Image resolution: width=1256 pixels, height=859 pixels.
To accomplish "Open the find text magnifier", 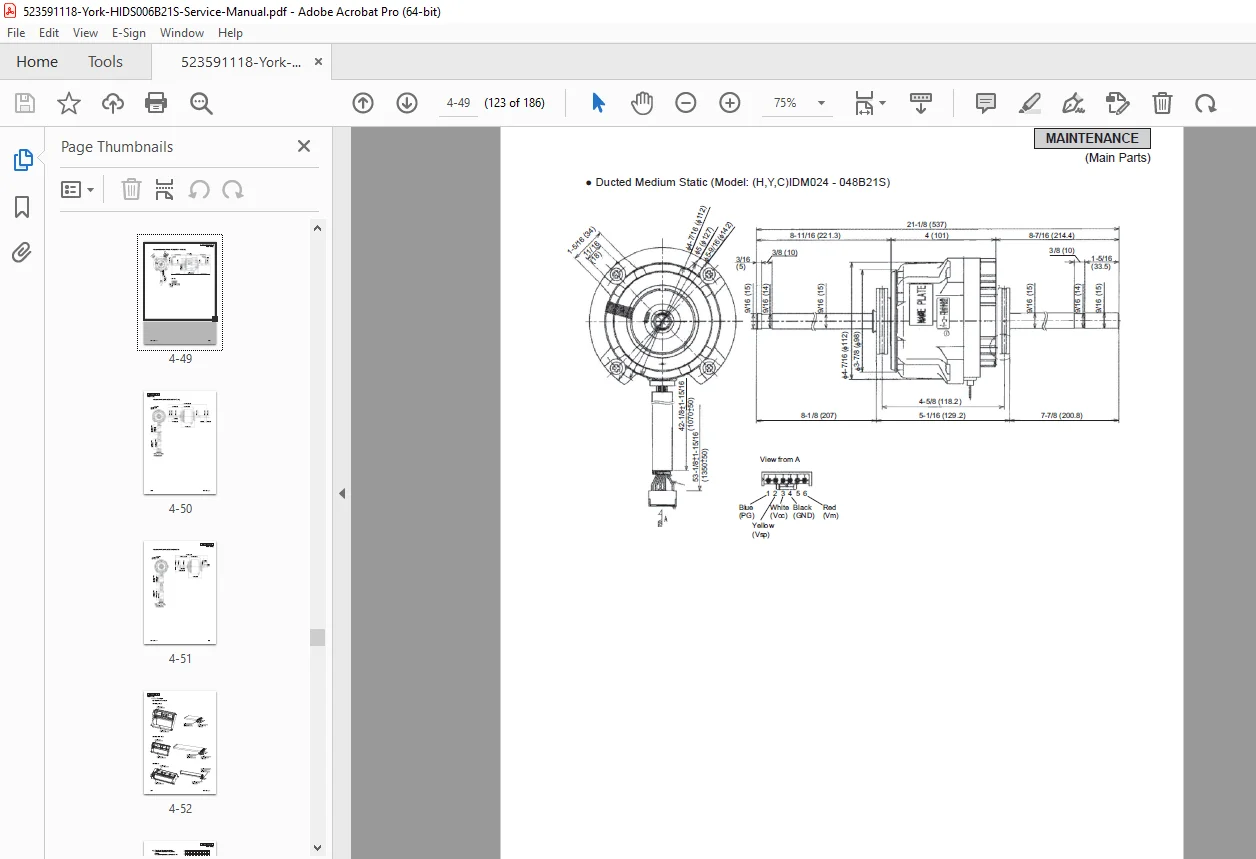I will click(x=201, y=103).
